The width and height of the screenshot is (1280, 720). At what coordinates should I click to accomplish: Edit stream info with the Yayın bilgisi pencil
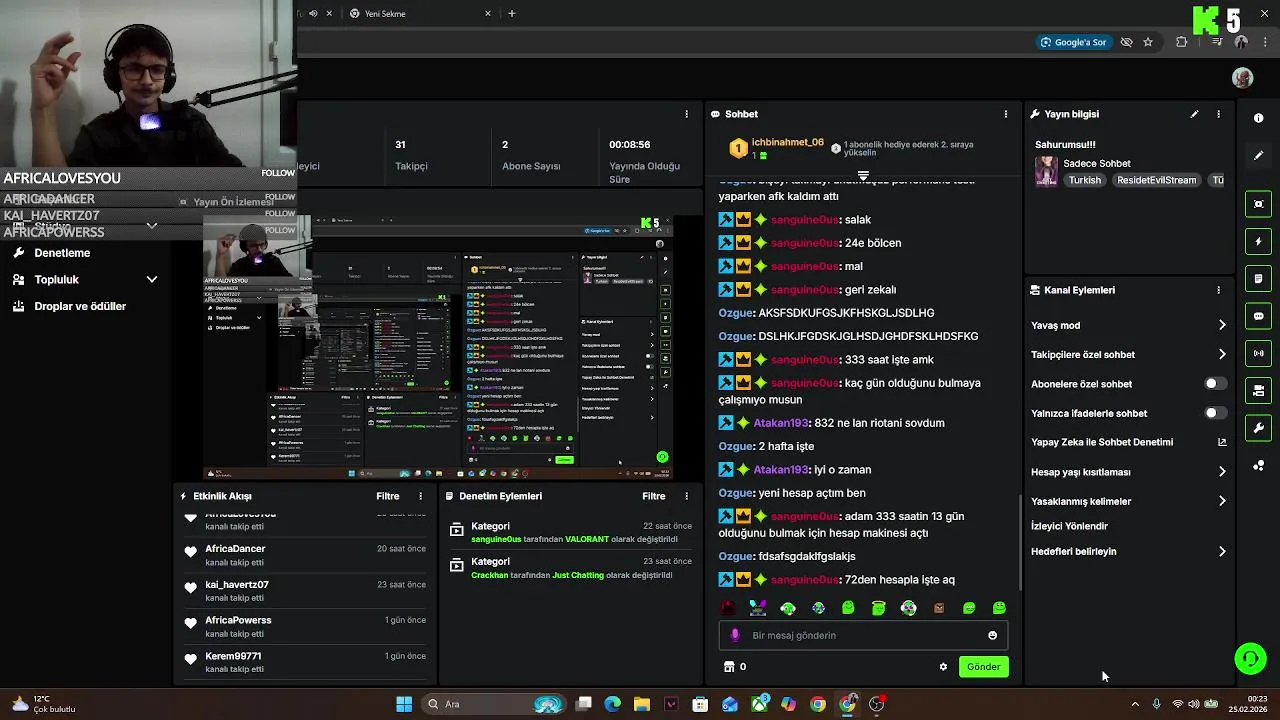(x=1194, y=114)
